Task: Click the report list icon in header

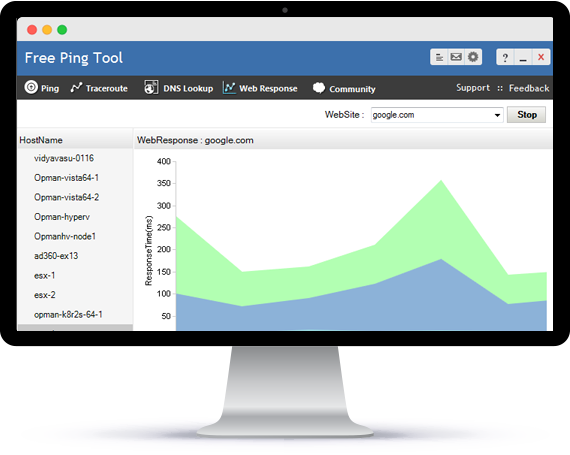Action: [x=439, y=57]
